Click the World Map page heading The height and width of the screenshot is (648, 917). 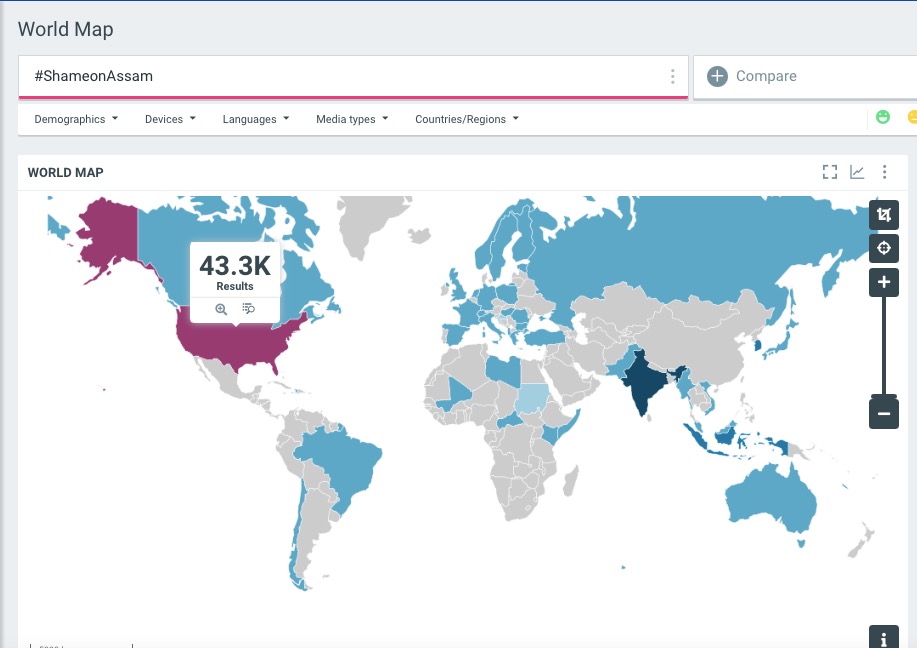point(66,29)
